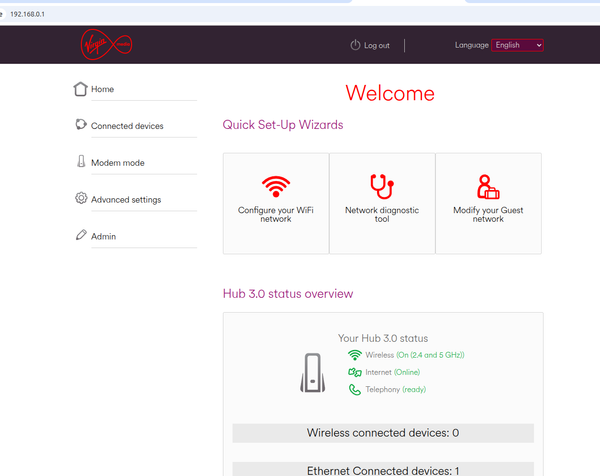
Task: Click the Hub 3.0 device image
Action: coord(313,373)
